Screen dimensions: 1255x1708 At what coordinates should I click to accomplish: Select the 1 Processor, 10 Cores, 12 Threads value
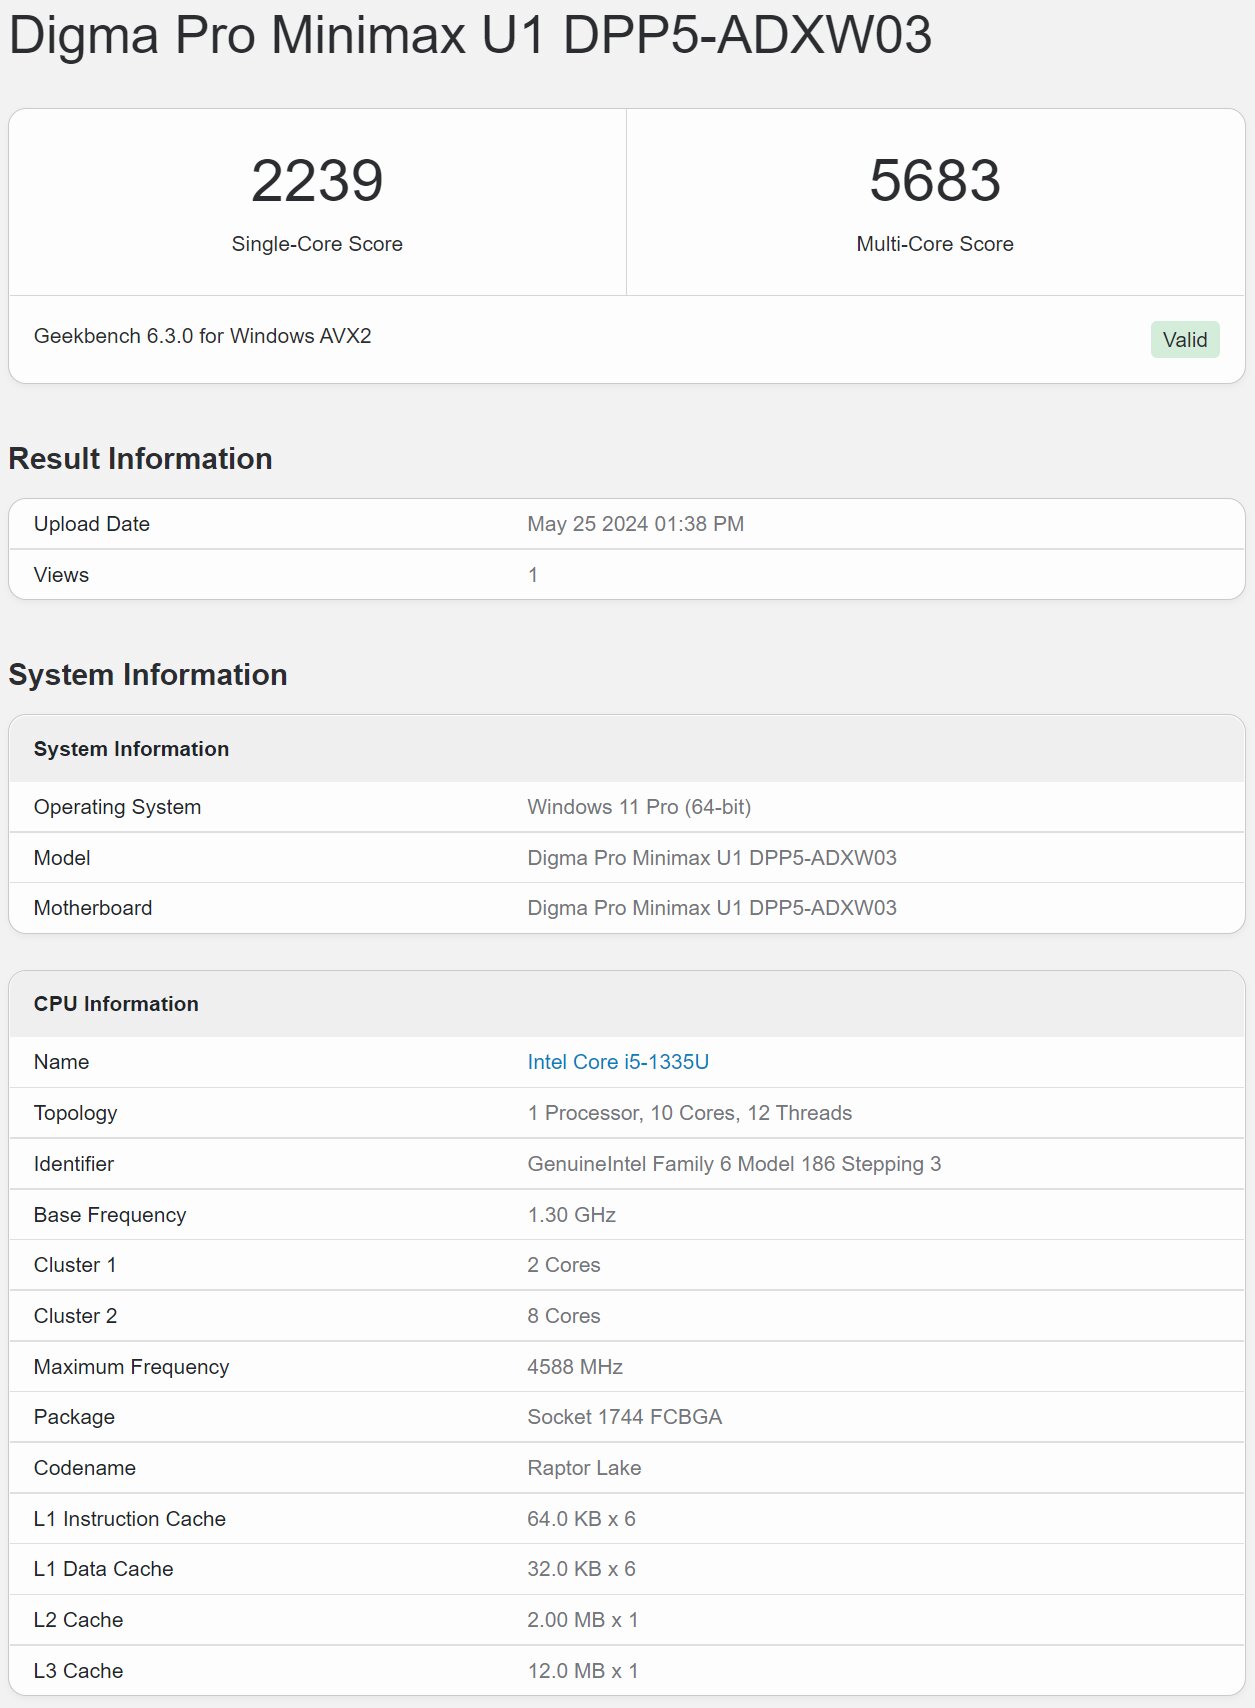point(690,1113)
